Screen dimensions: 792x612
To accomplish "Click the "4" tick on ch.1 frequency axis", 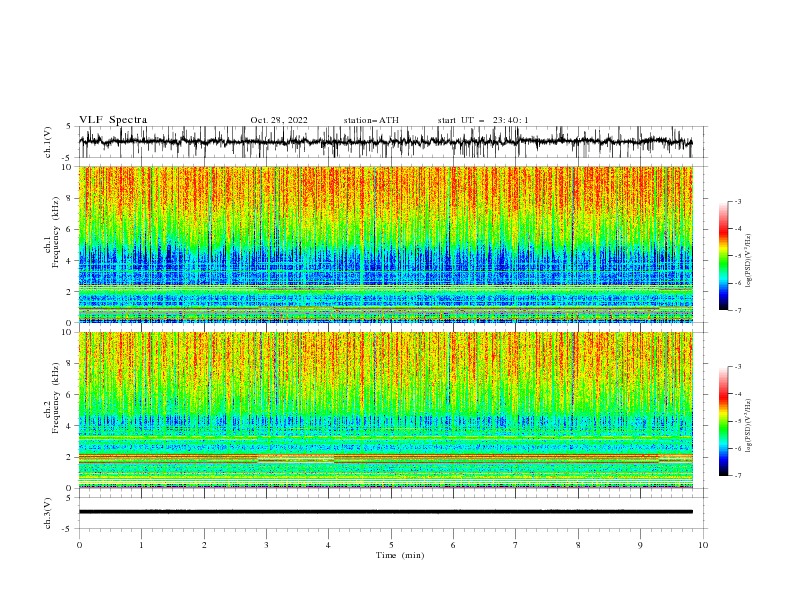I will 70,261.
